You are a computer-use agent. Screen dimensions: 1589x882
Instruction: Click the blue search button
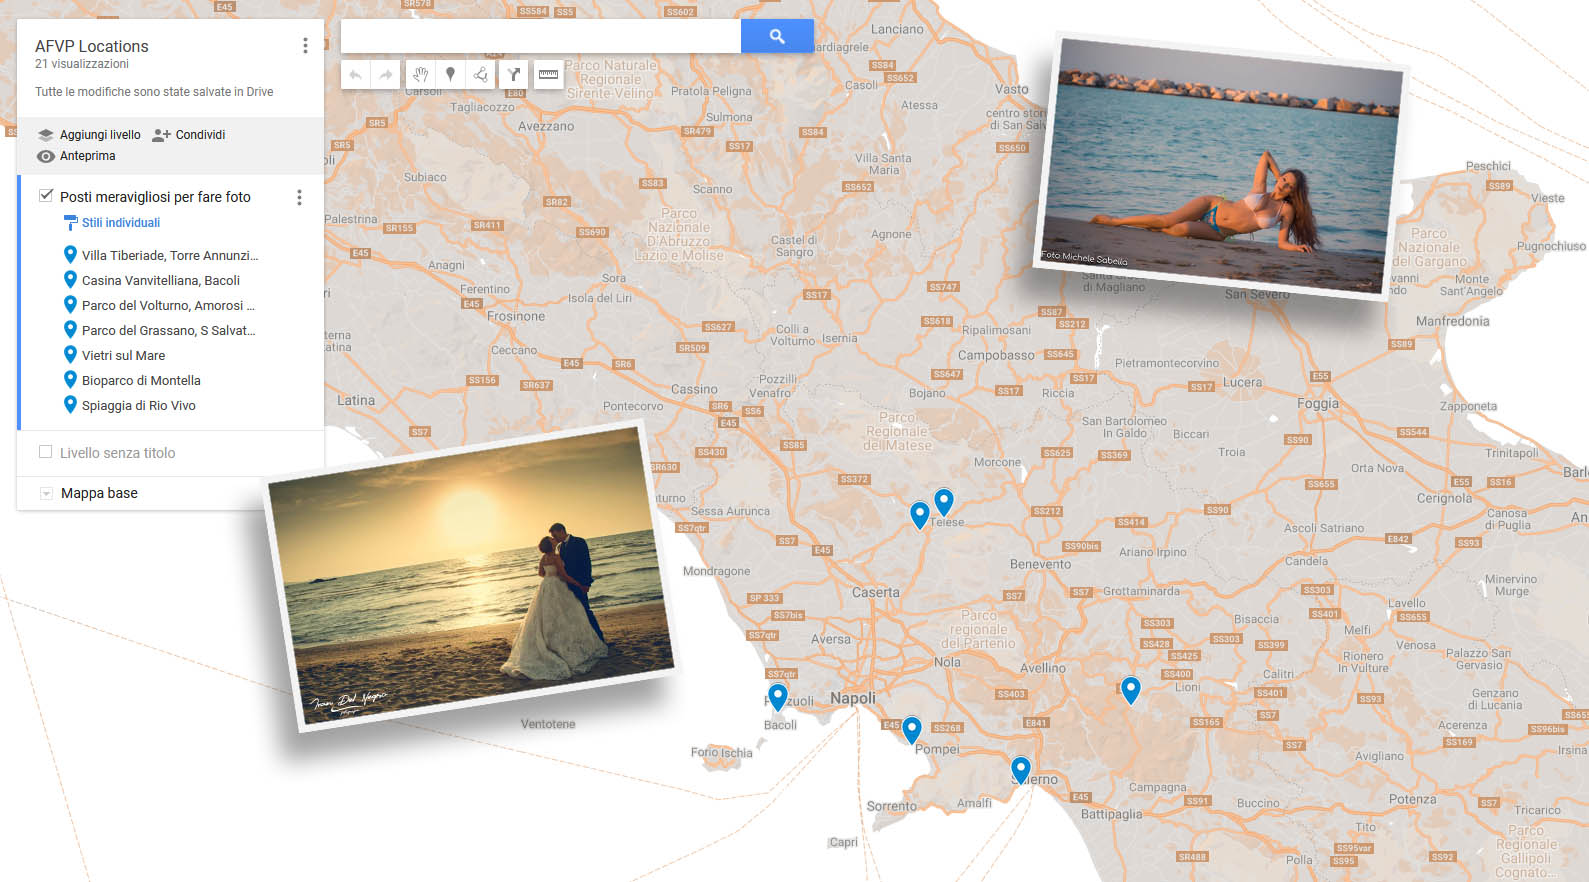tap(777, 36)
